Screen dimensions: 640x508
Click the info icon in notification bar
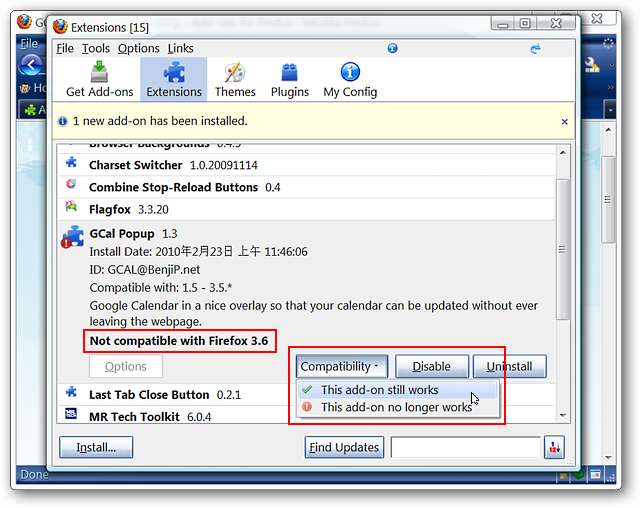[62, 121]
